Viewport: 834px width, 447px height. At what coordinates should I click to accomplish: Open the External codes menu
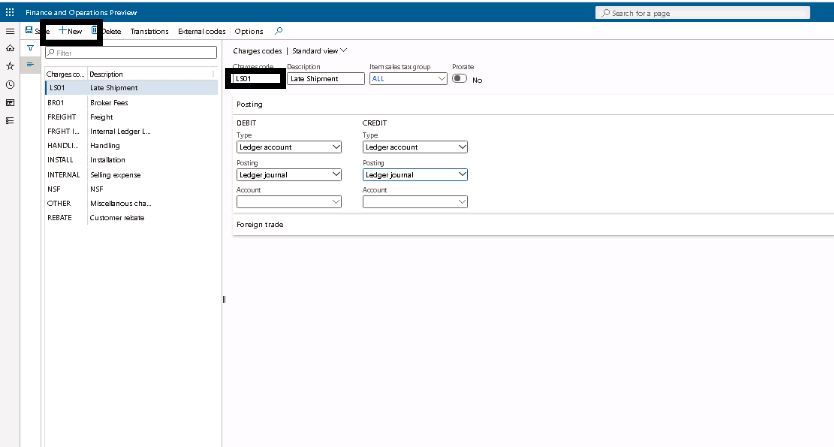pos(202,31)
